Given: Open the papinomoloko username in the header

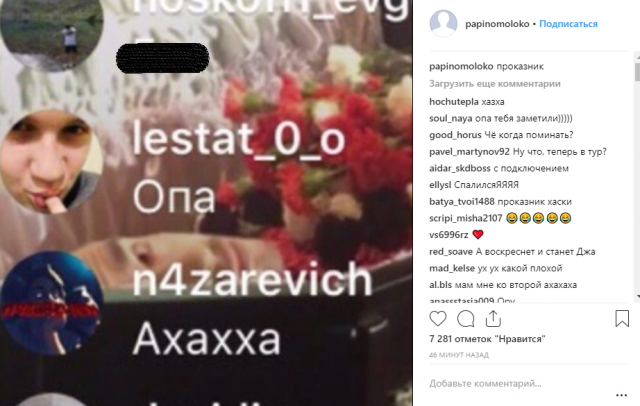Looking at the screenshot, I should [497, 24].
